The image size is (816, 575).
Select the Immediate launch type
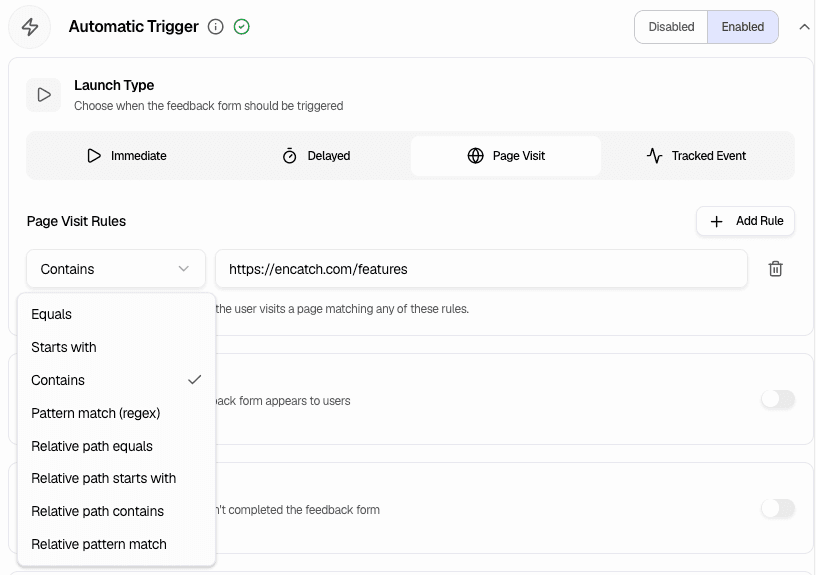(126, 156)
